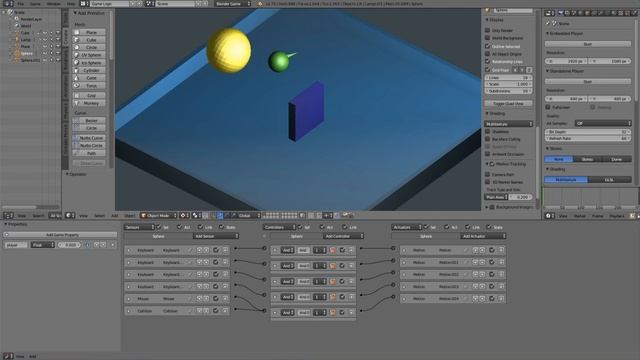The width and height of the screenshot is (640, 360).
Task: Toggle Only Render checkbox
Action: (x=487, y=30)
